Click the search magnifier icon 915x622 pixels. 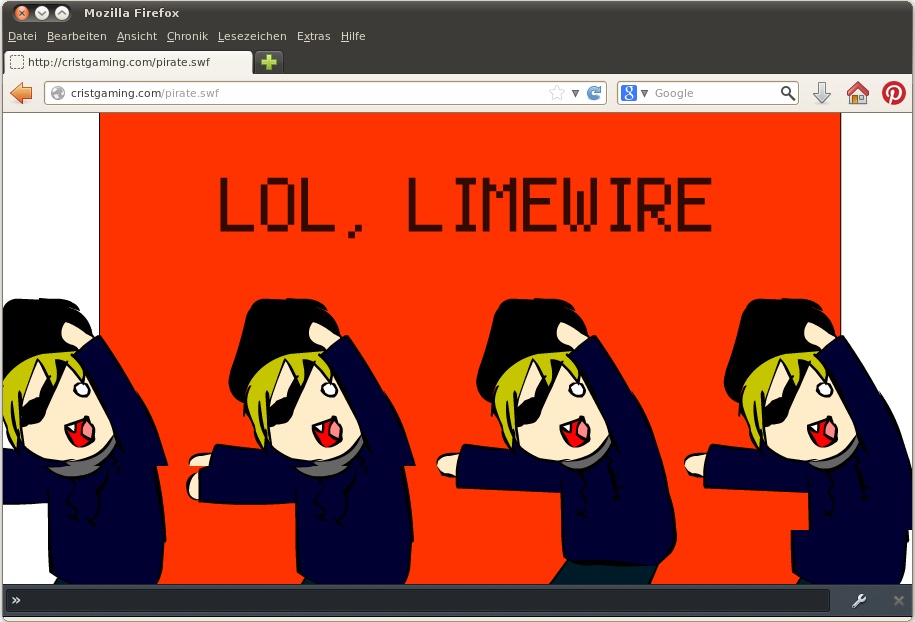[x=788, y=93]
